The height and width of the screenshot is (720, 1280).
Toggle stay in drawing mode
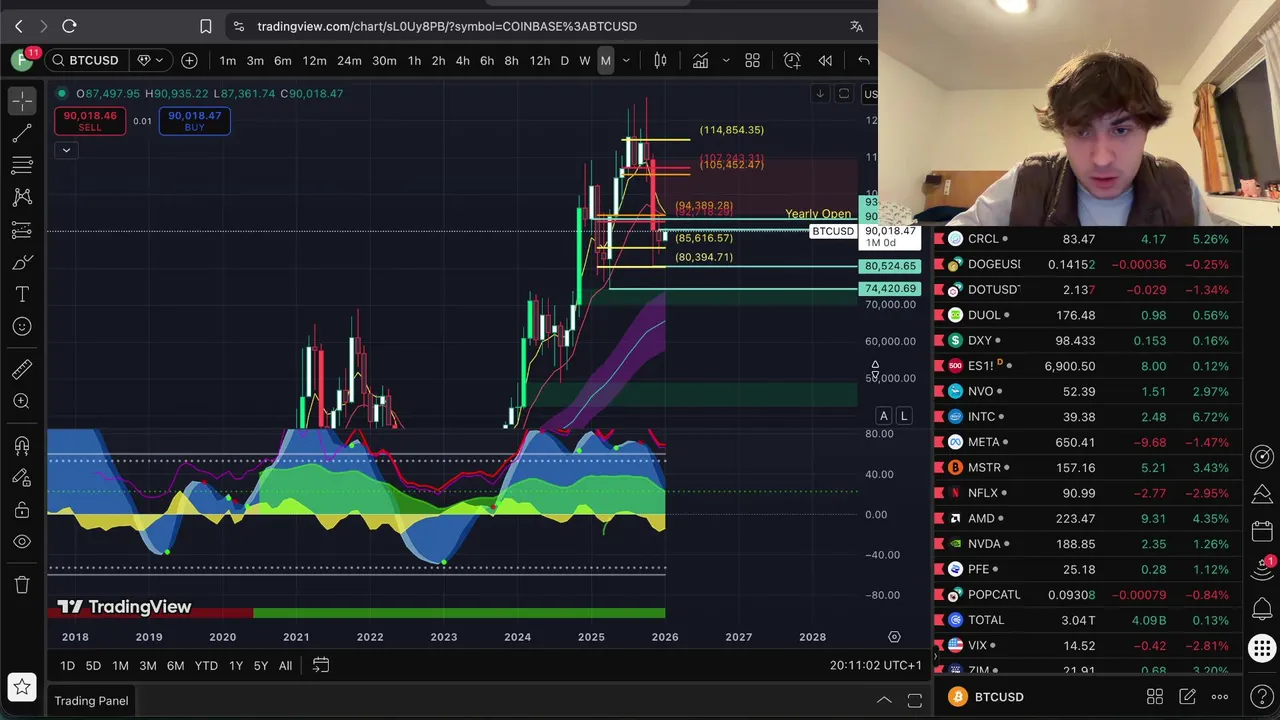[x=22, y=478]
